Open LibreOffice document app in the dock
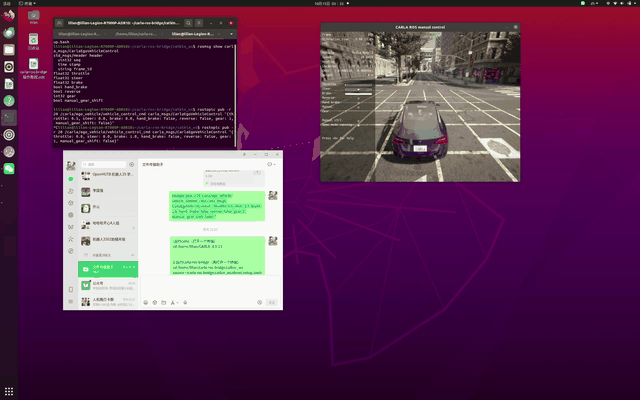Viewport: 640px width, 400px height. [x=9, y=84]
